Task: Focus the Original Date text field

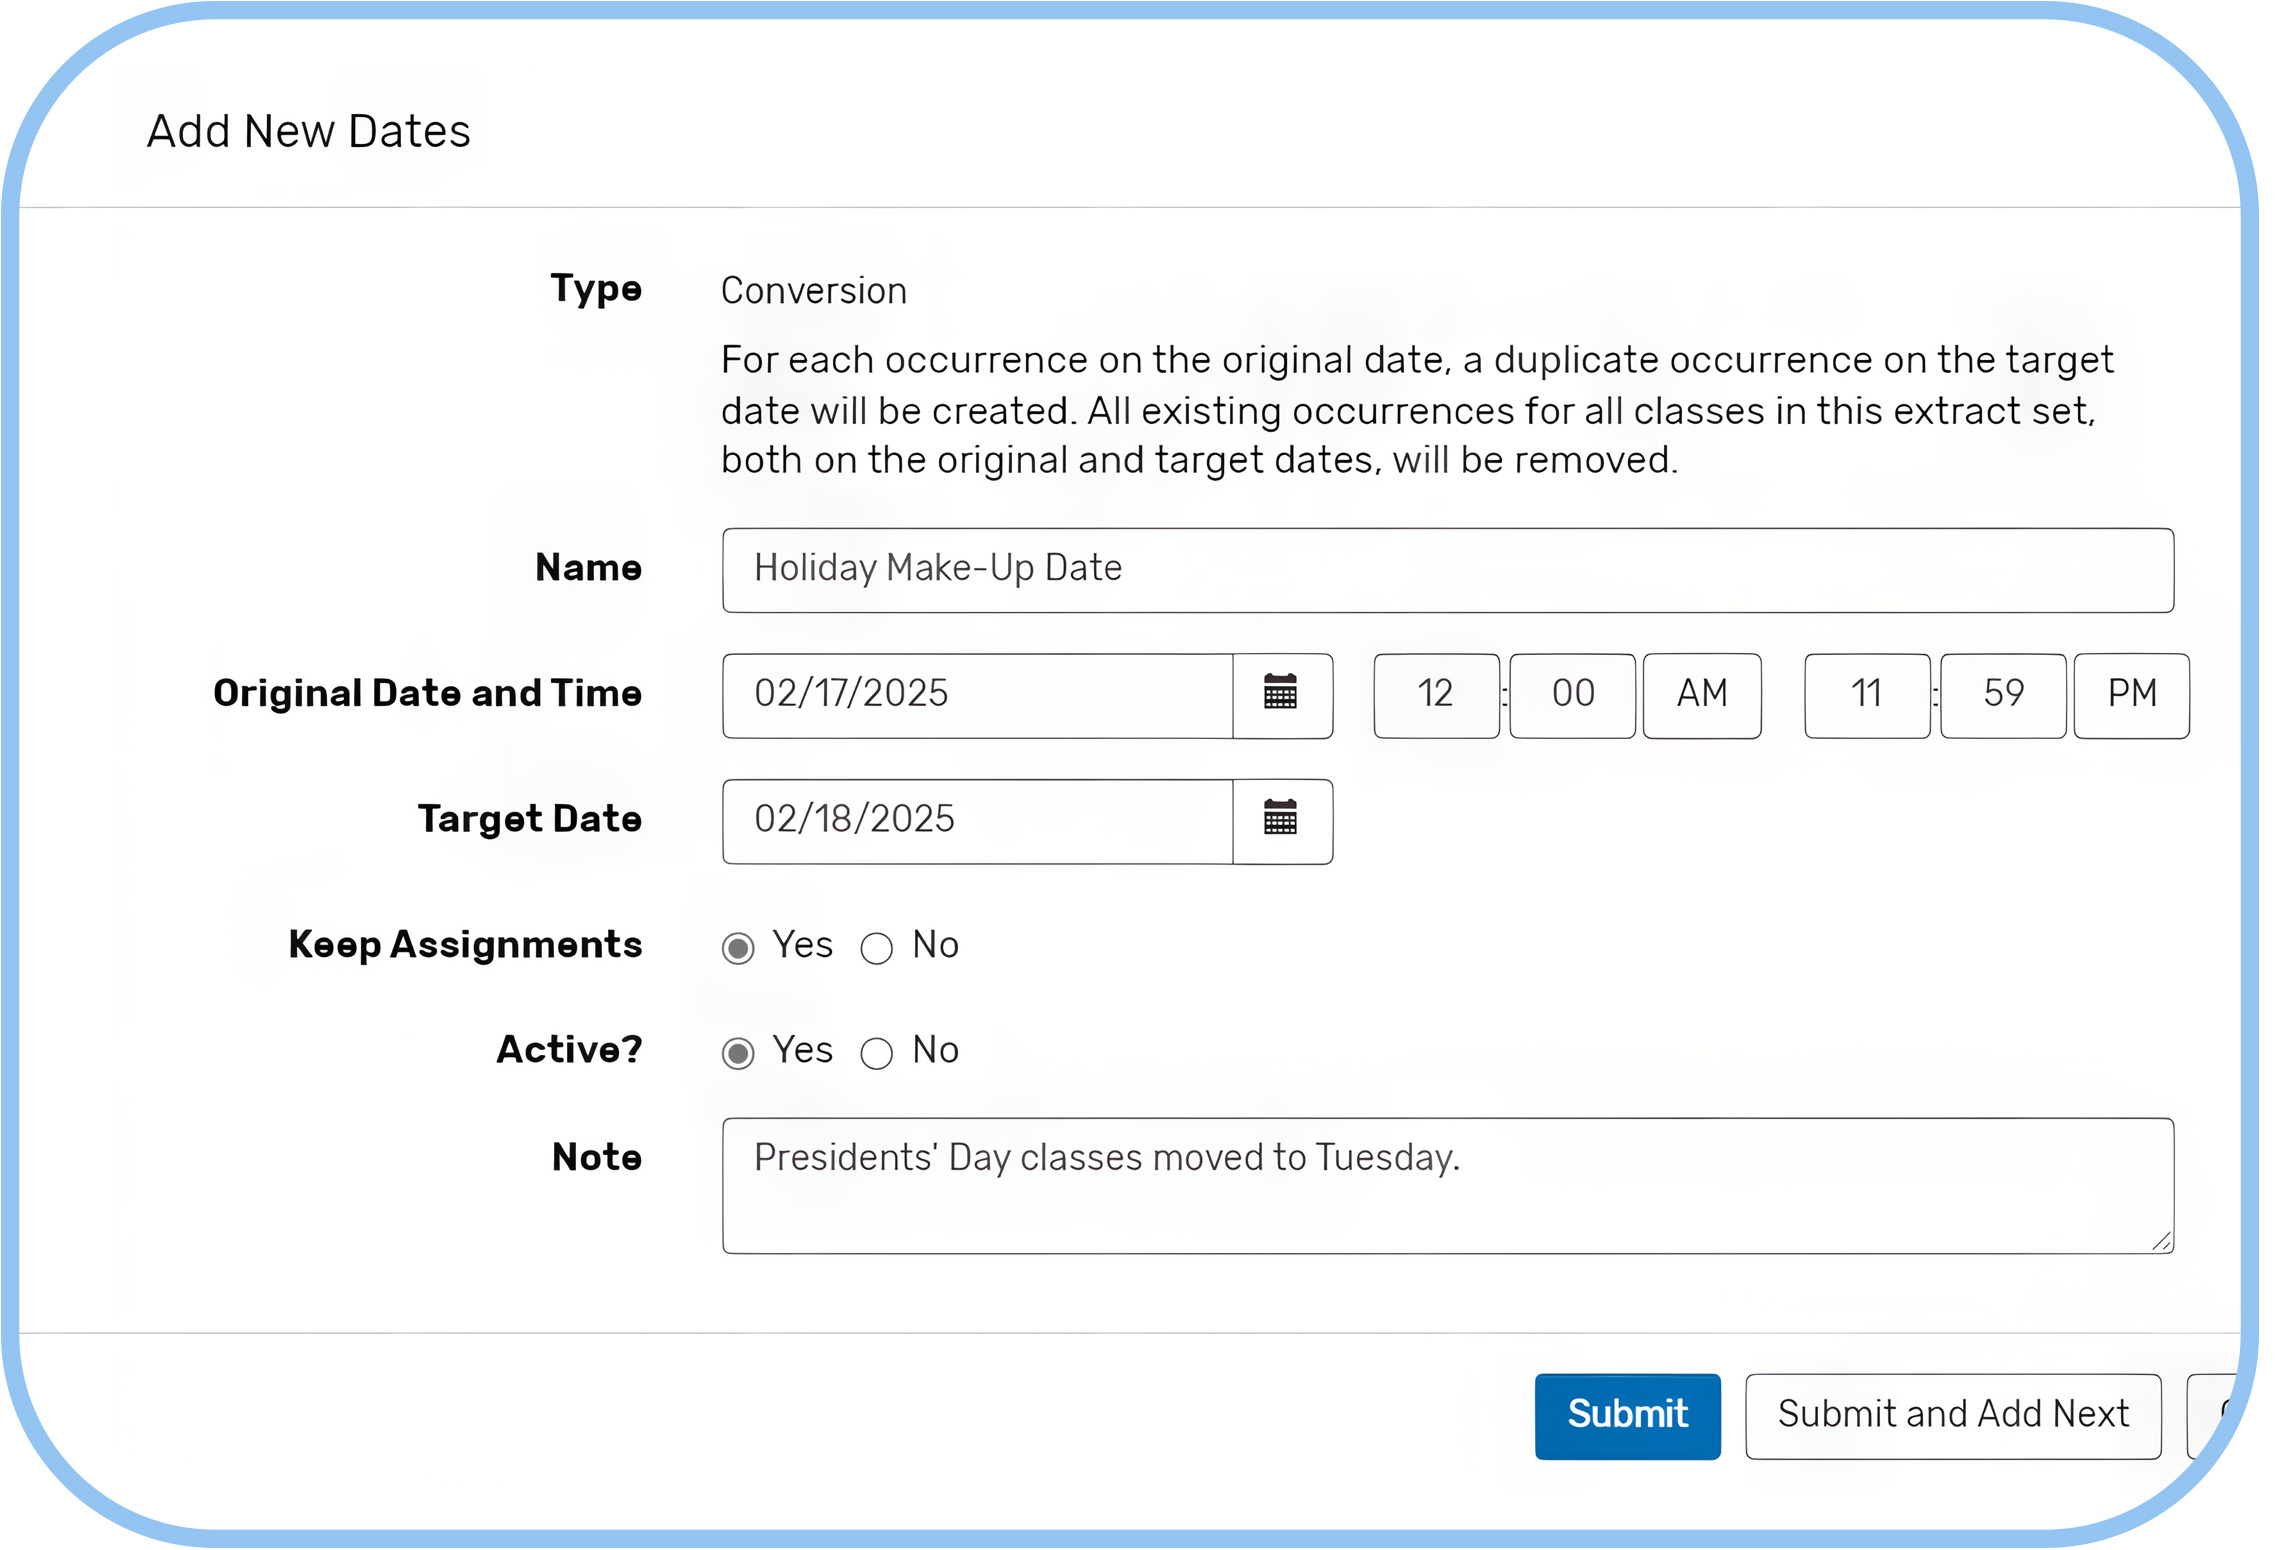Action: click(x=976, y=695)
